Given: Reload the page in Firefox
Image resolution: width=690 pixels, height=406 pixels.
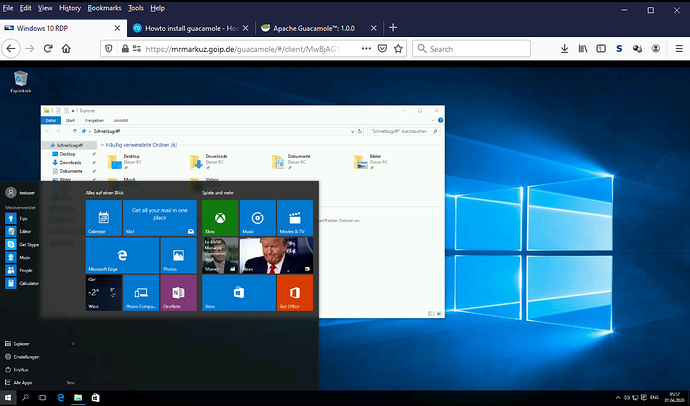Looking at the screenshot, I should coord(48,48).
